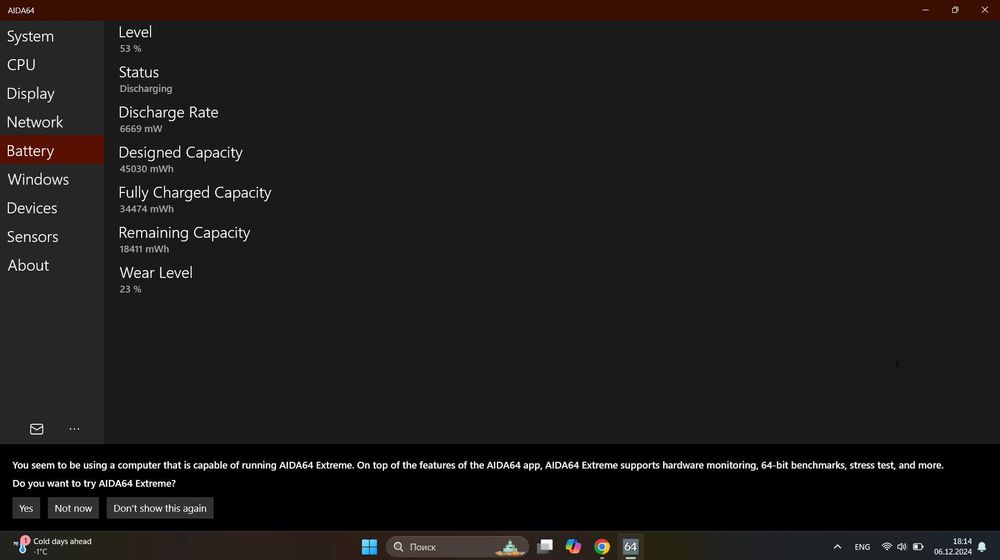Image resolution: width=1000 pixels, height=560 pixels.
Task: Click battery tray icon
Action: point(918,547)
